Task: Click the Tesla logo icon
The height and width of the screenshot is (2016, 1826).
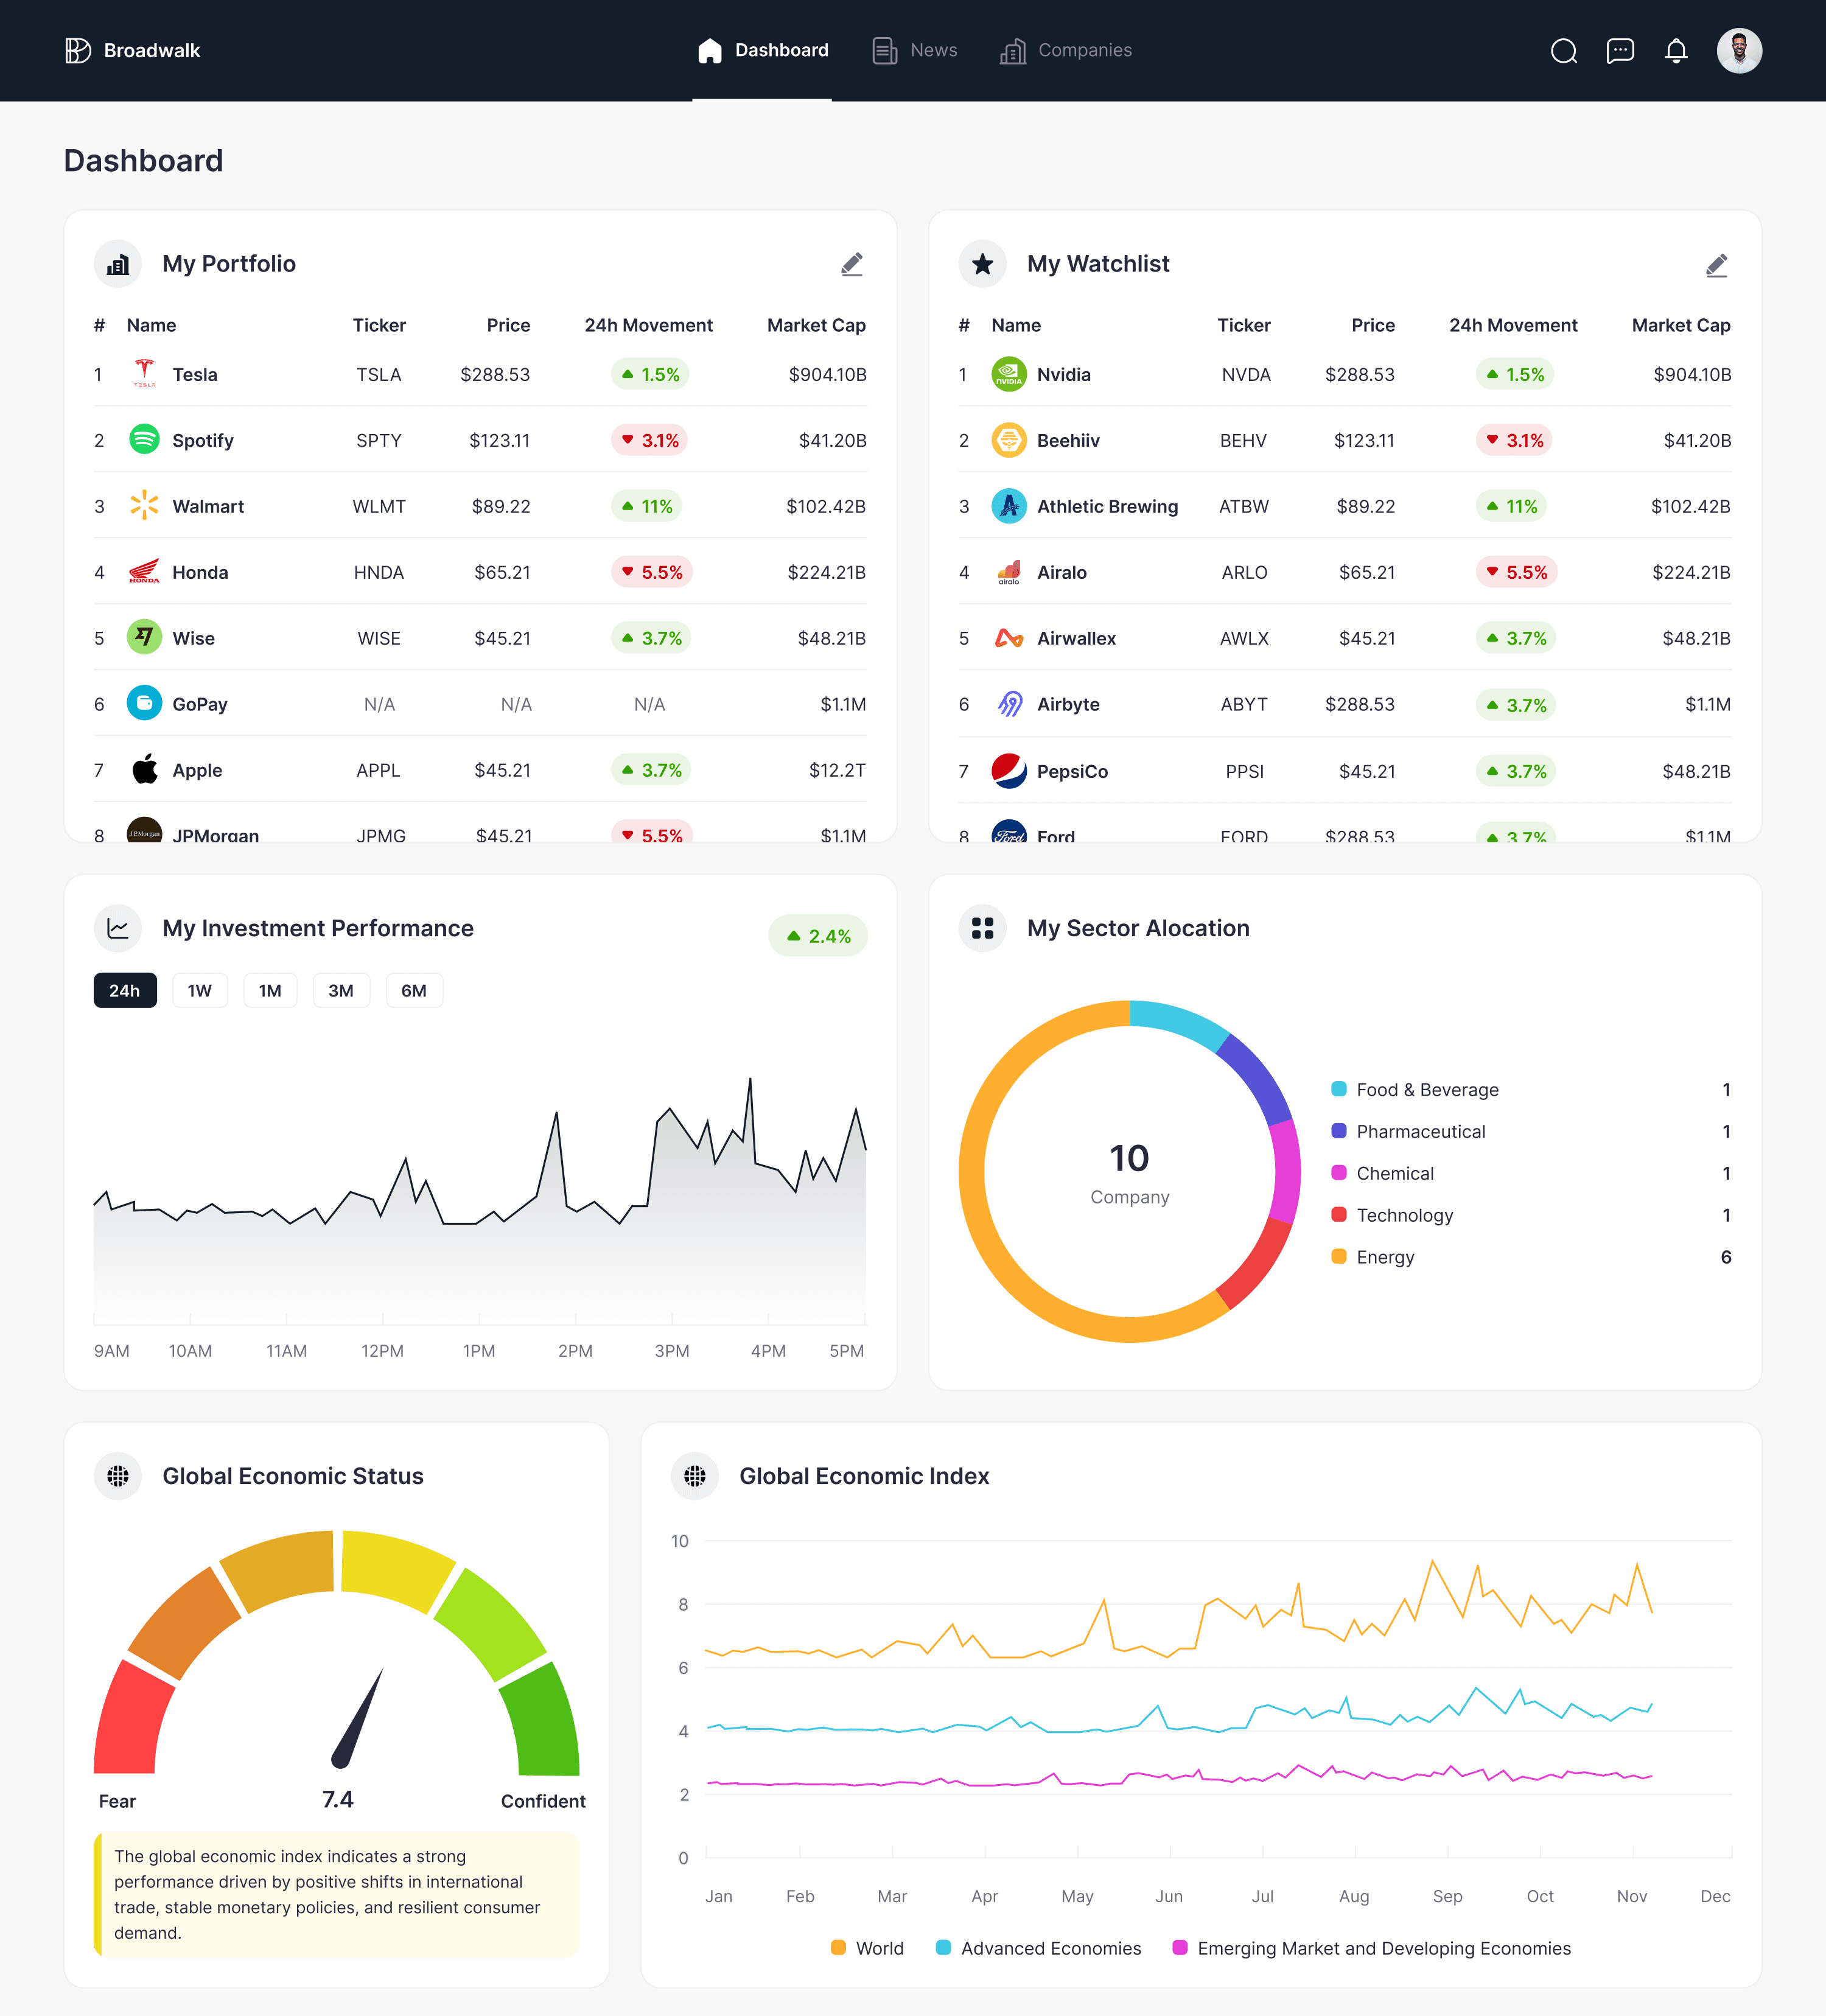Action: coord(145,374)
